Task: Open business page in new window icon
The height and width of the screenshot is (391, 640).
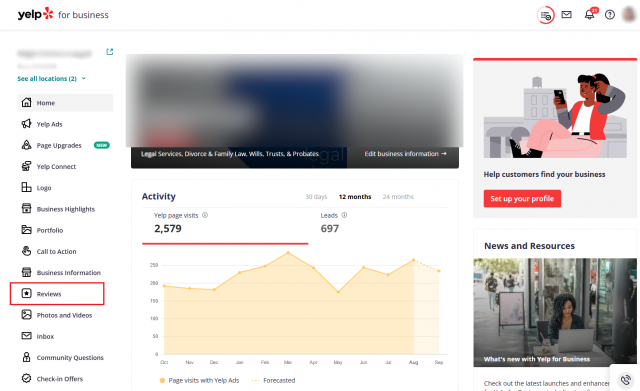Action: 109,52
